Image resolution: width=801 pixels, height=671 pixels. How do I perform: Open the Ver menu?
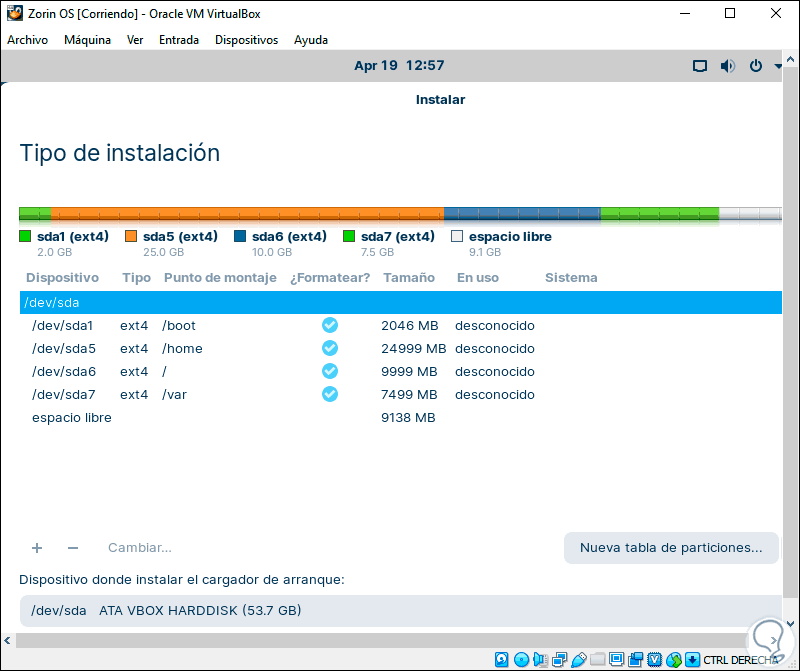click(x=135, y=40)
